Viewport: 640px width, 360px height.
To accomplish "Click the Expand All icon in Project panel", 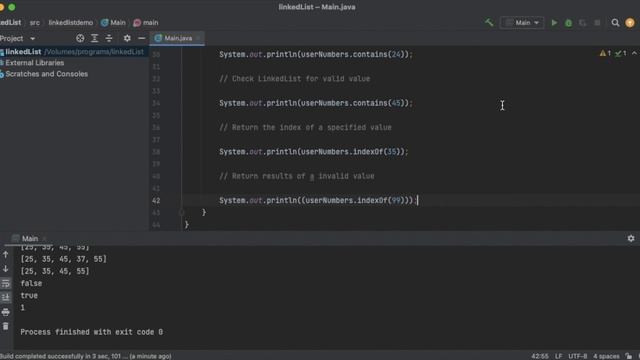I will pyautogui.click(x=94, y=38).
